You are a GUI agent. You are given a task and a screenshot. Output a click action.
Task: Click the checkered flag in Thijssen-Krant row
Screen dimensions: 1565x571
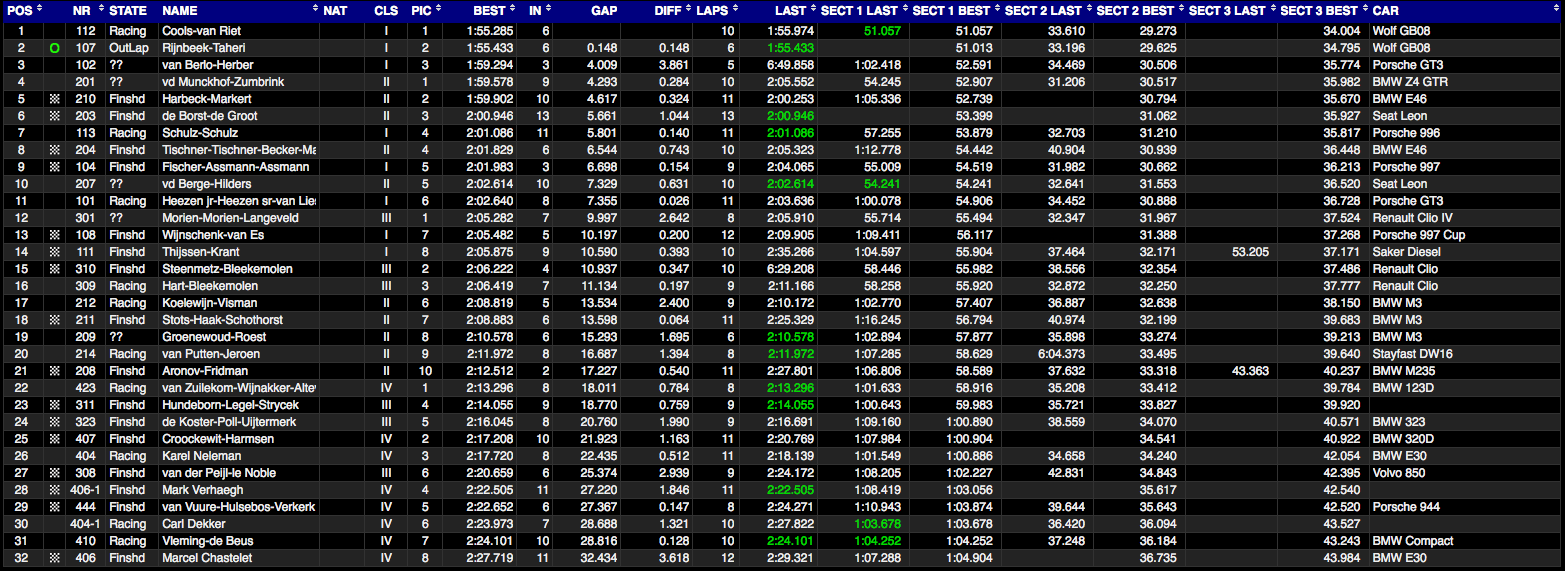[54, 252]
